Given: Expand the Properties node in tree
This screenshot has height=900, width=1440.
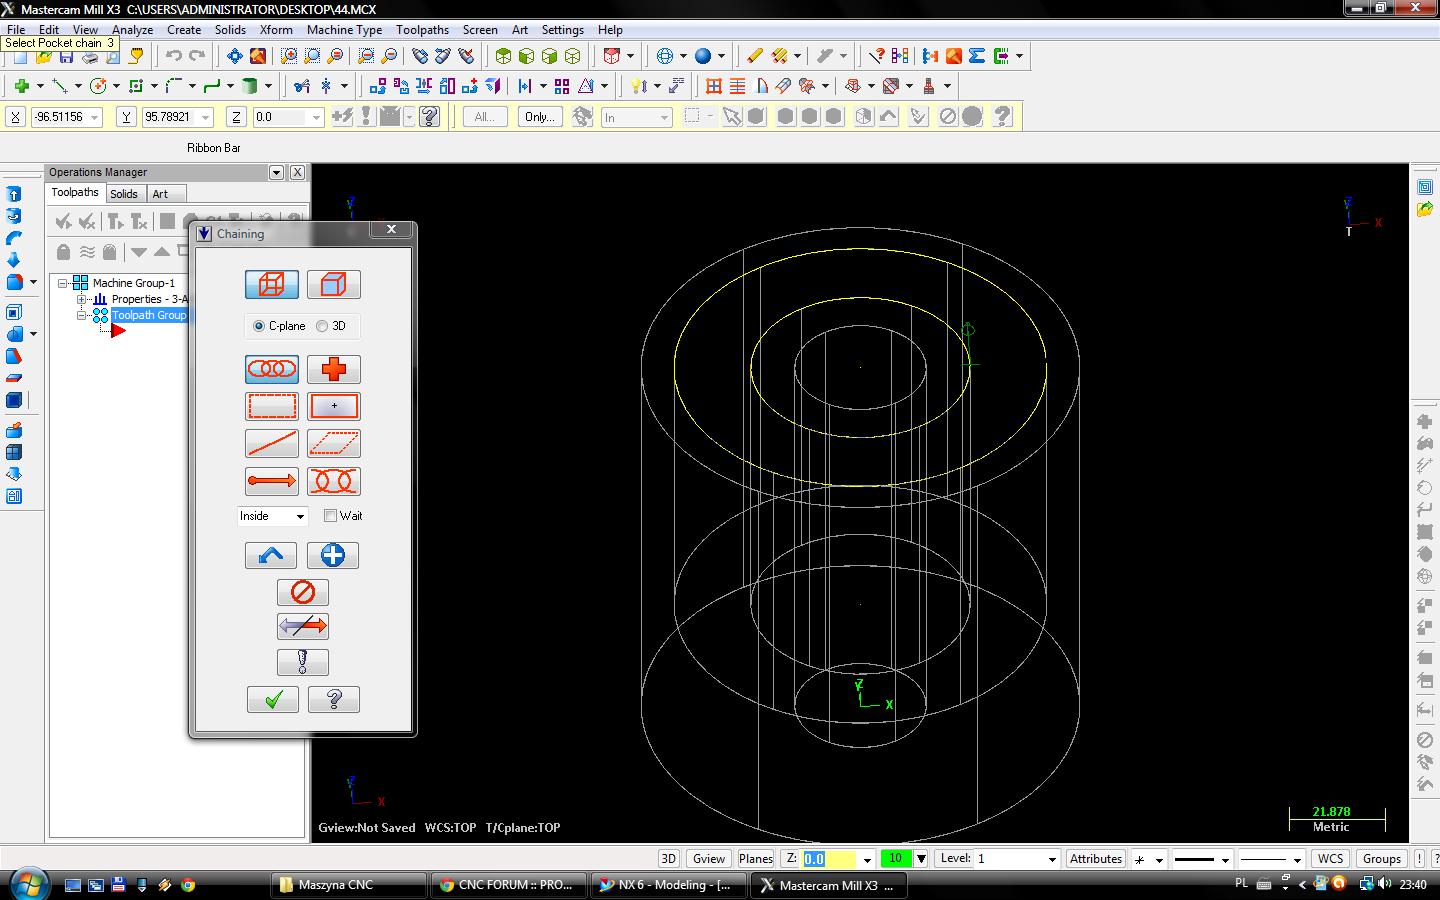Looking at the screenshot, I should [x=83, y=299].
